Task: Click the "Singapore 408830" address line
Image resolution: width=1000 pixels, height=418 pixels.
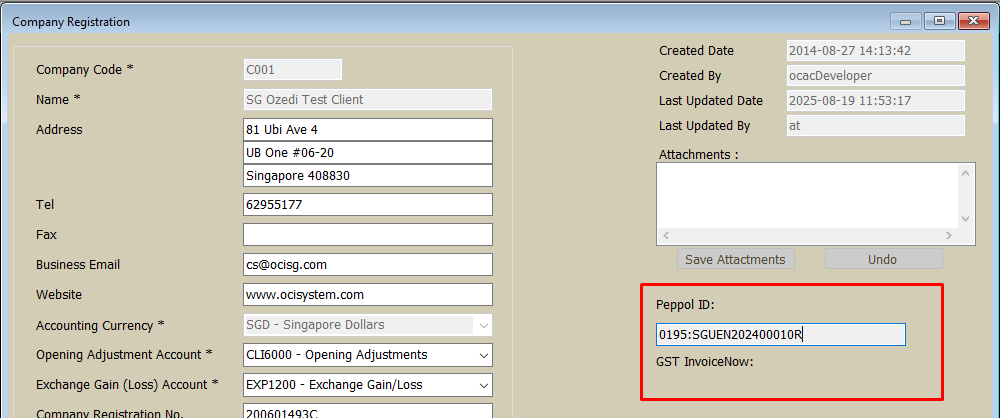Action: (x=367, y=175)
